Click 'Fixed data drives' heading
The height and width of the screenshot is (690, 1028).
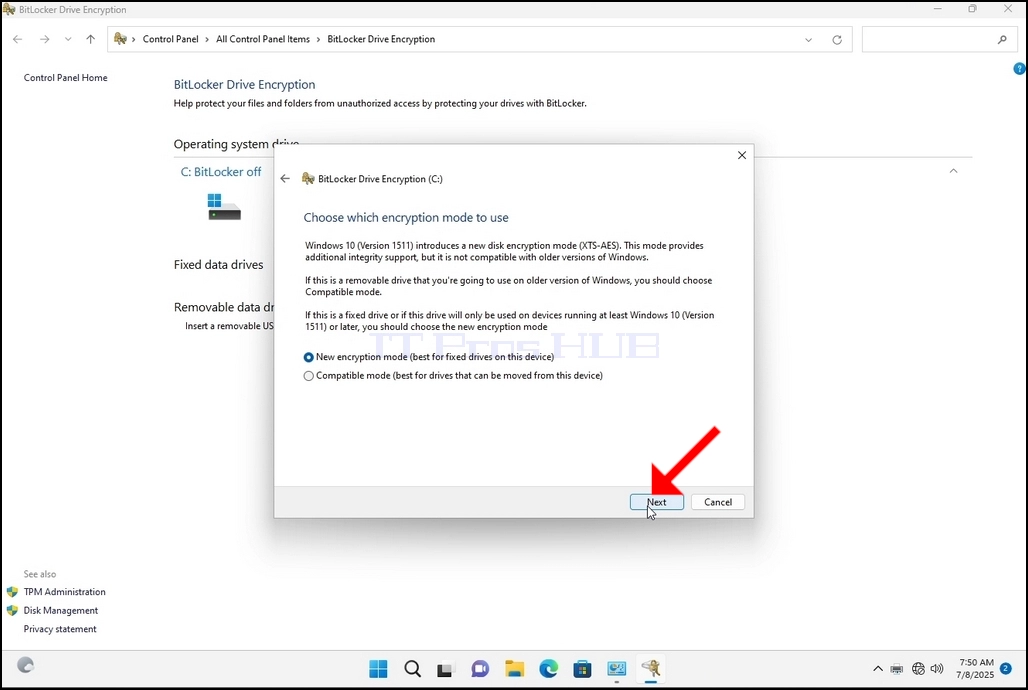coord(218,265)
